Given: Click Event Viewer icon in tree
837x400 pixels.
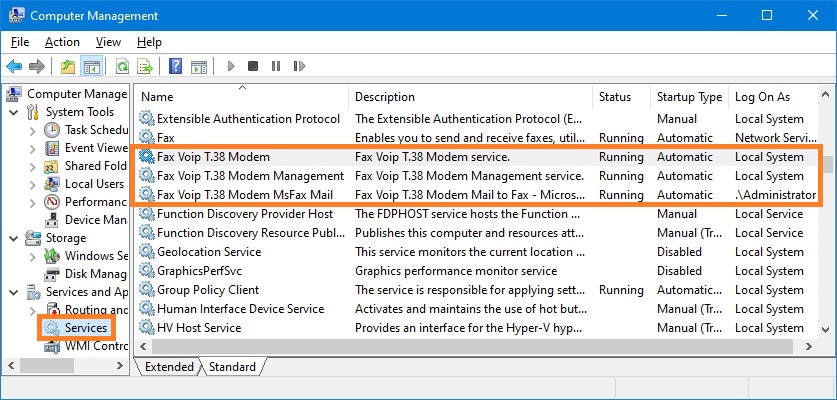Looking at the screenshot, I should 52,148.
